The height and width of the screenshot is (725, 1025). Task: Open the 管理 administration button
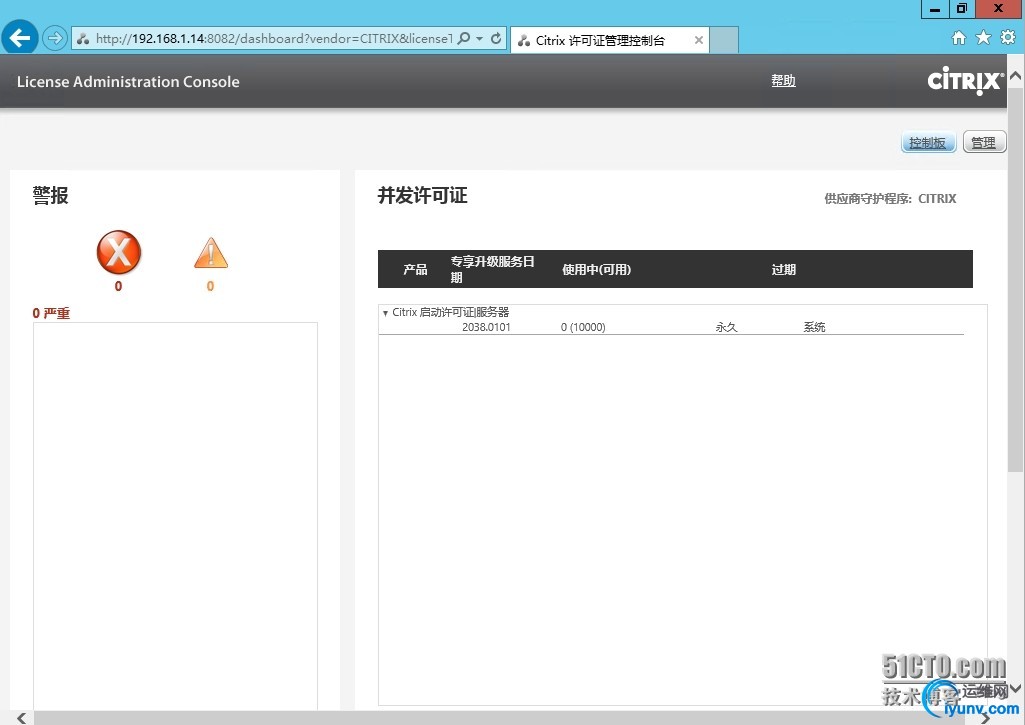pyautogui.click(x=984, y=143)
